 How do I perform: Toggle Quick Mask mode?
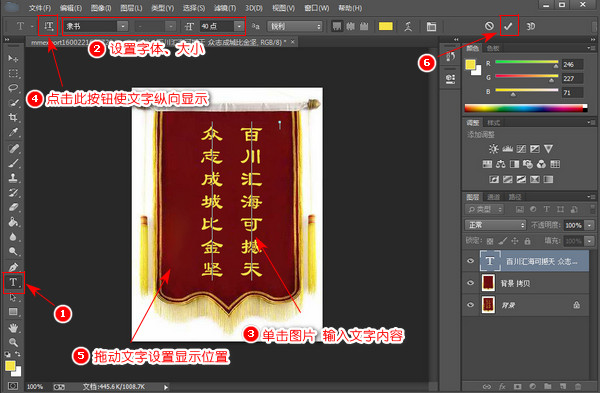click(13, 386)
